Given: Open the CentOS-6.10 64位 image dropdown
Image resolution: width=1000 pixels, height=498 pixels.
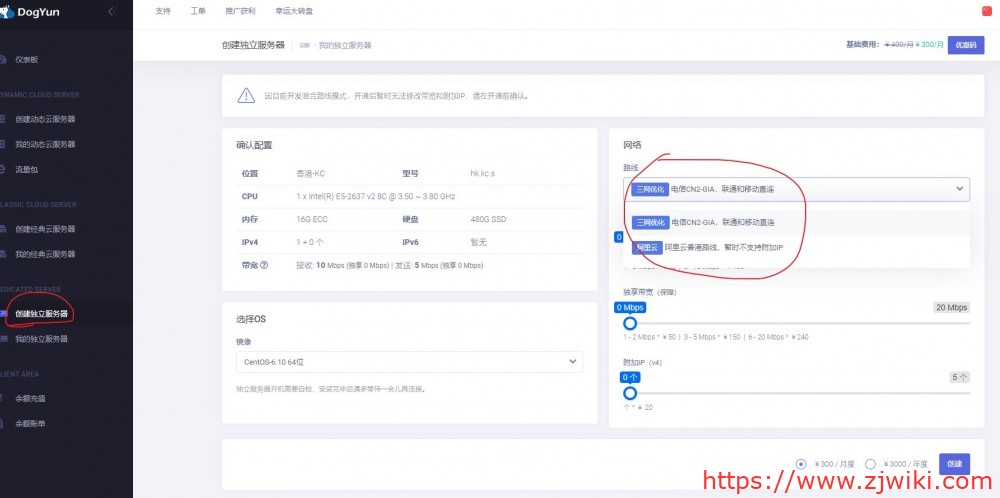Looking at the screenshot, I should click(x=409, y=362).
